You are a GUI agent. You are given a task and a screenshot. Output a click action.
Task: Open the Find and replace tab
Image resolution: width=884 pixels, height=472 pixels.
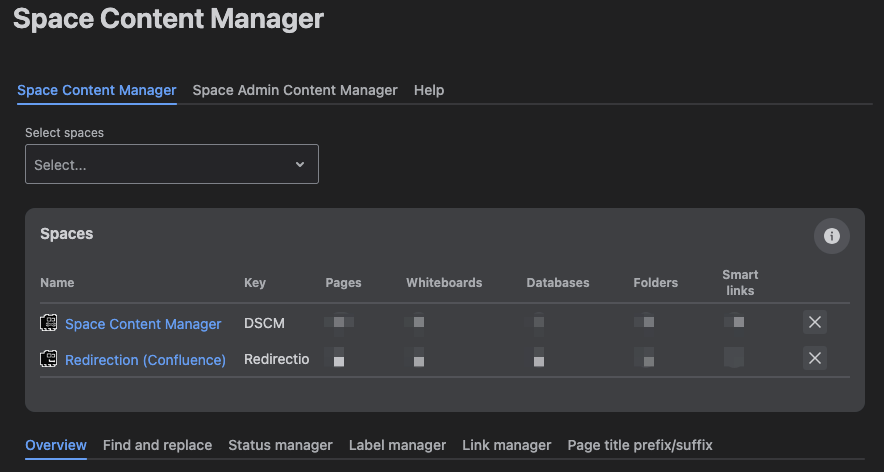157,445
